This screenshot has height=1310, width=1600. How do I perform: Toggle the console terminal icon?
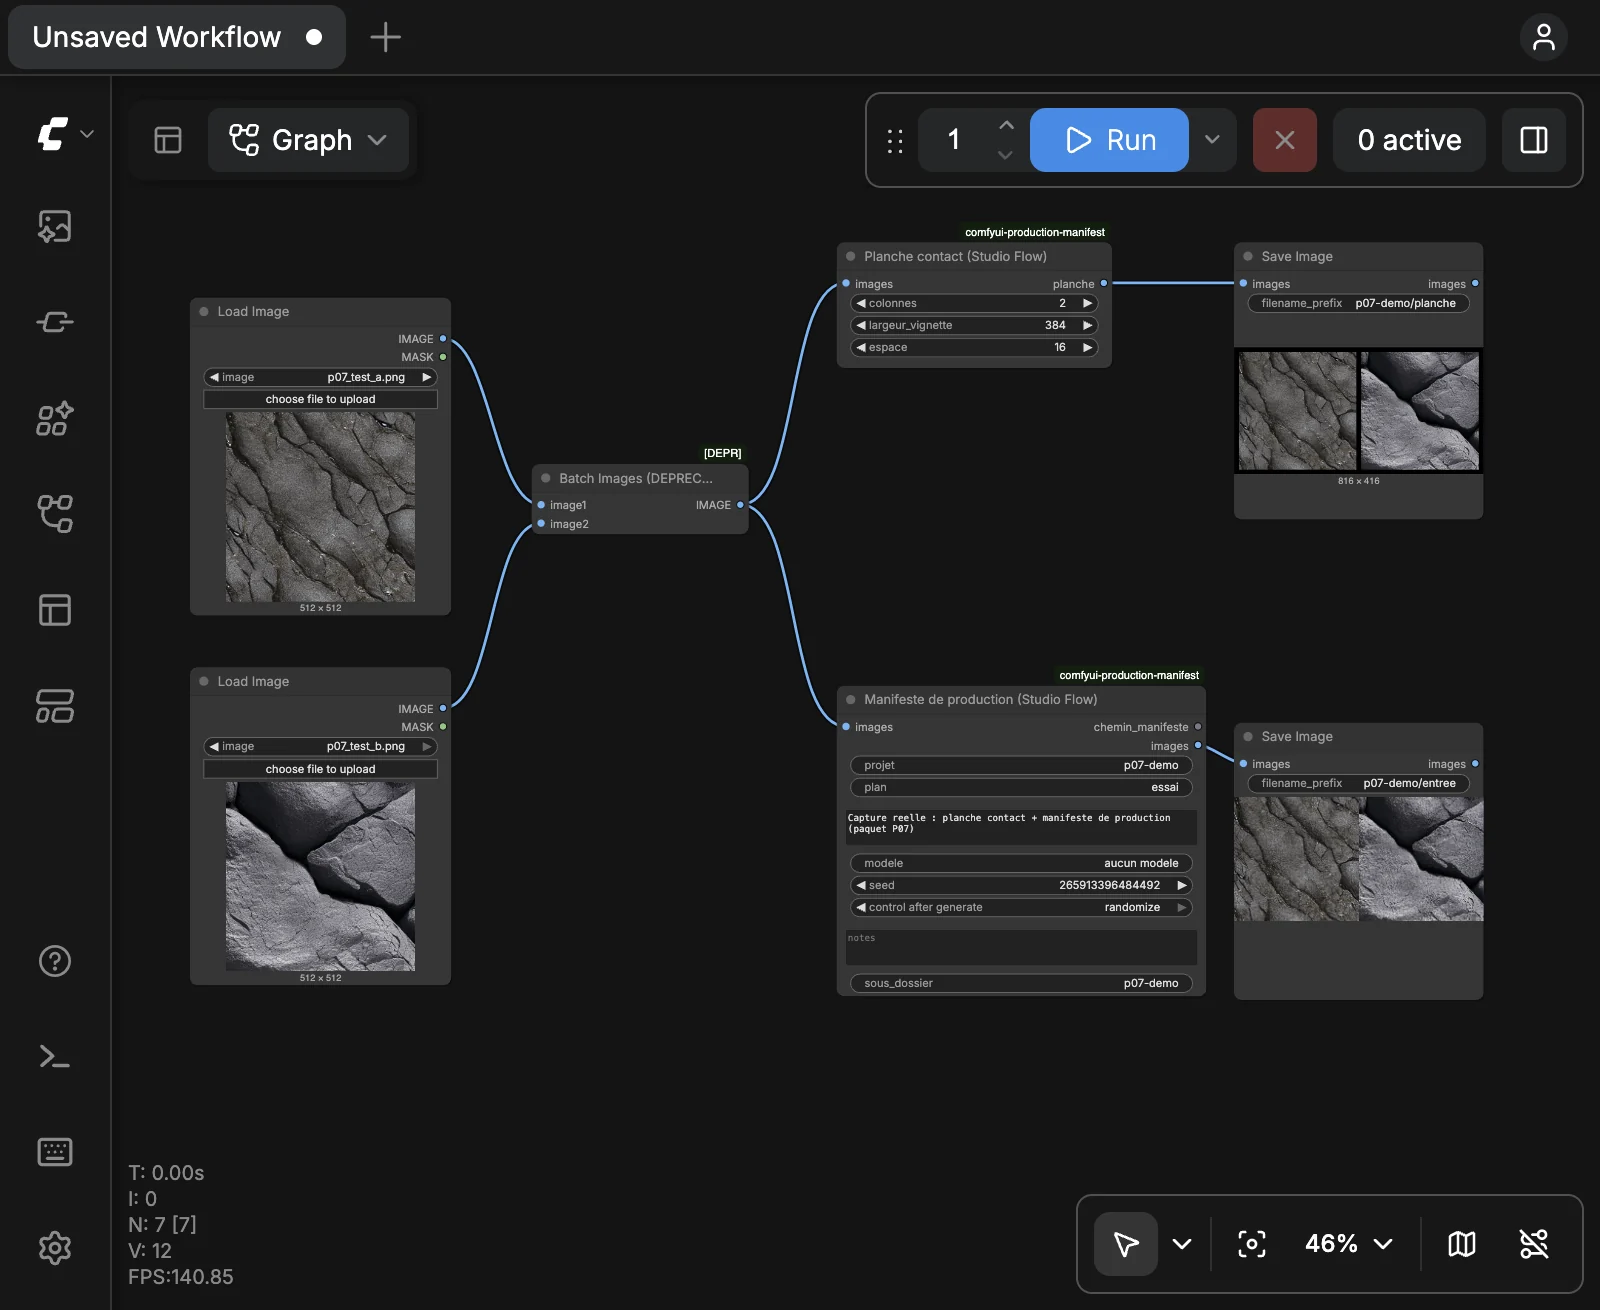coord(55,1057)
